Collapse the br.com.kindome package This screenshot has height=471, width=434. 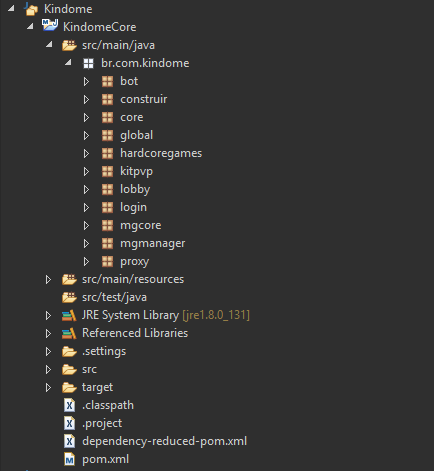coord(68,62)
